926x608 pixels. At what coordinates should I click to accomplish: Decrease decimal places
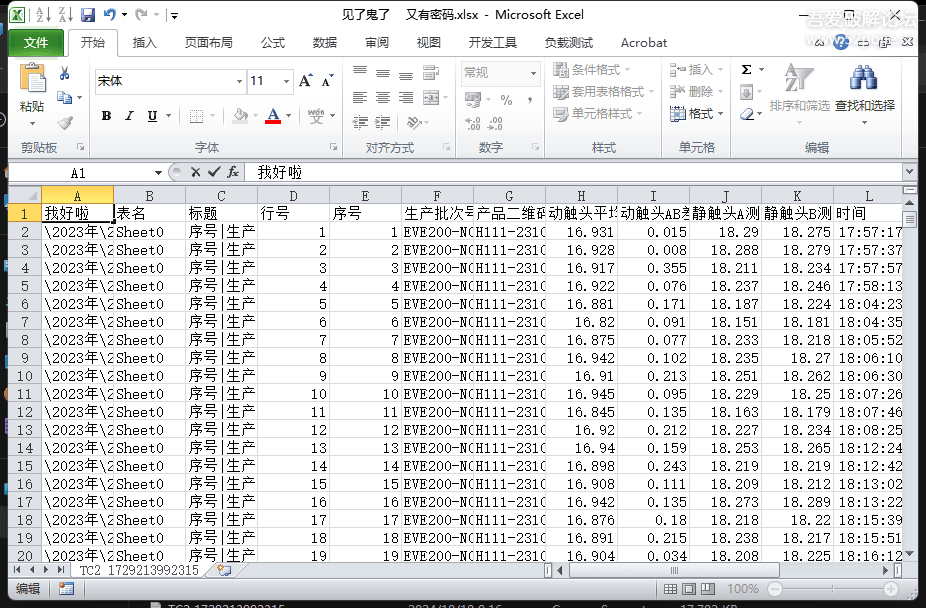[x=495, y=123]
